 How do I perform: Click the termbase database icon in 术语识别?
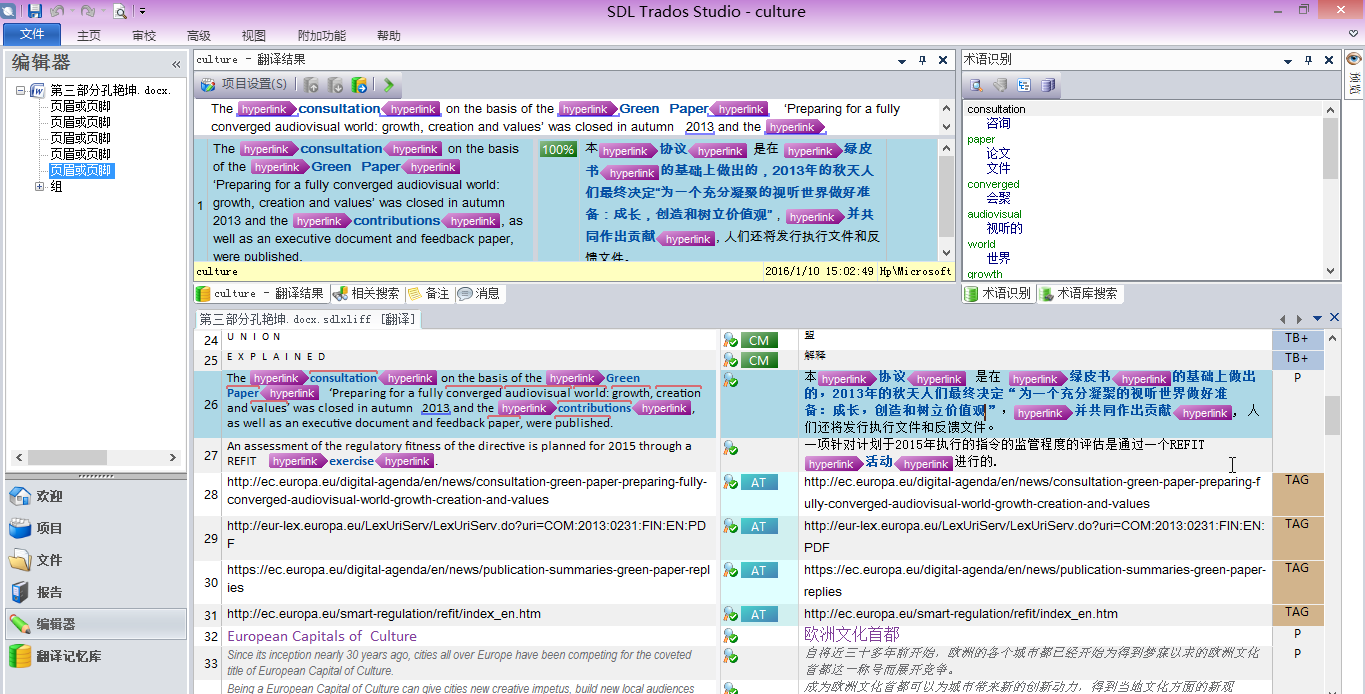(x=1048, y=85)
